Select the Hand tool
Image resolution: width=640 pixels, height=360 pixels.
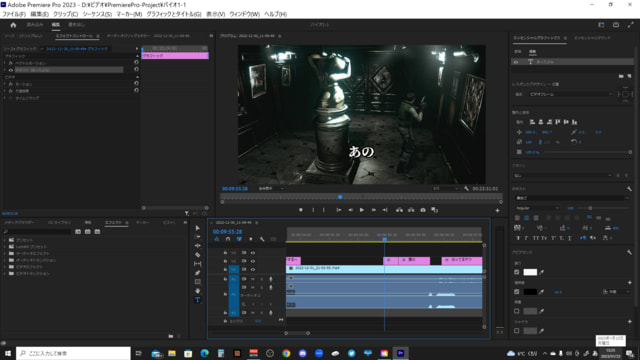tap(198, 291)
